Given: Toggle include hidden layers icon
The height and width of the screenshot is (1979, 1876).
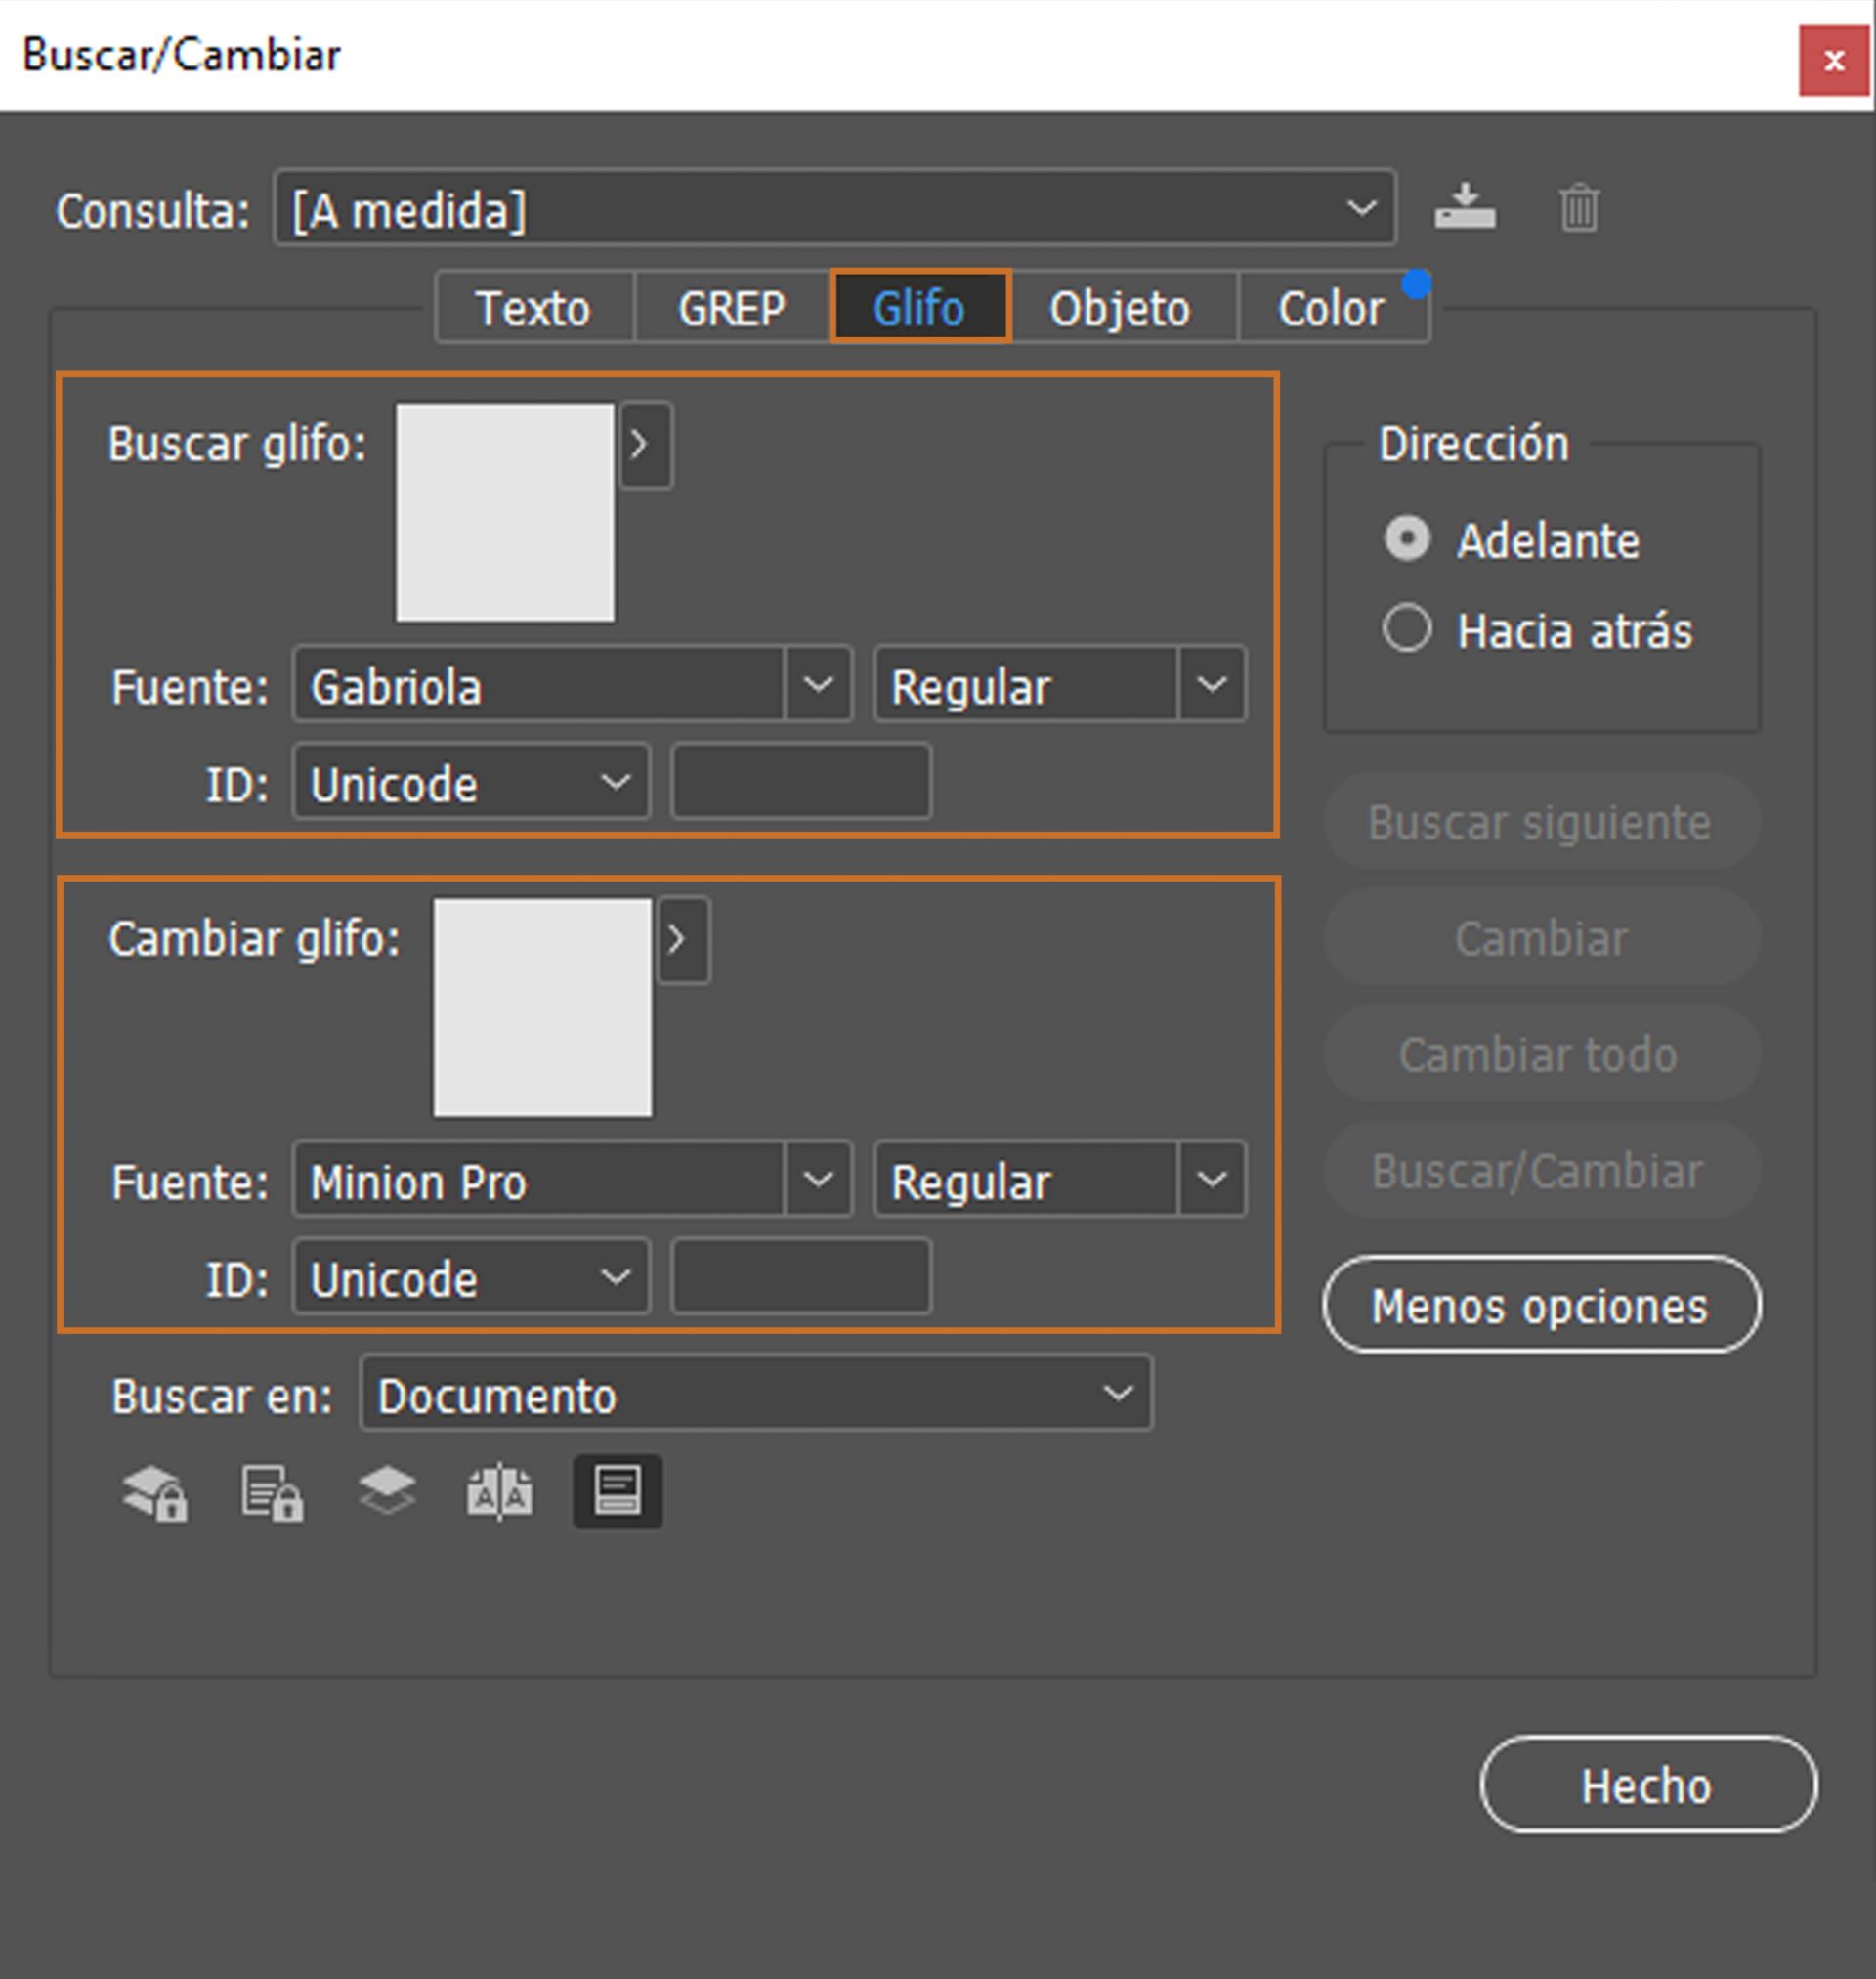Looking at the screenshot, I should click(387, 1491).
